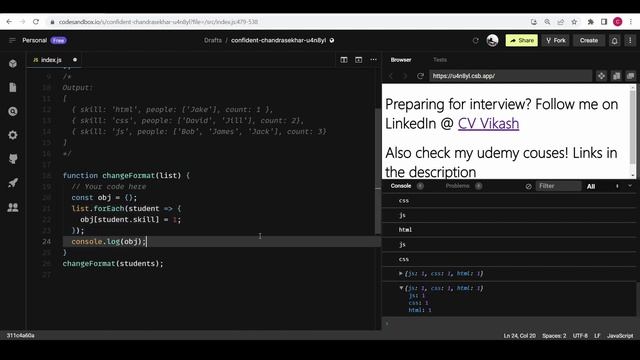This screenshot has height=360, width=640.
Task: Open the hamburger menu next to Personal
Action: 12,40
